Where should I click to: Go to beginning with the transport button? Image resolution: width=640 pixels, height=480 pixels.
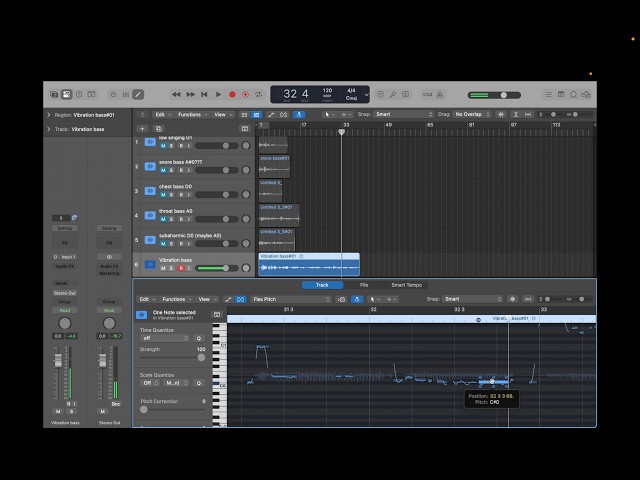(x=204, y=94)
